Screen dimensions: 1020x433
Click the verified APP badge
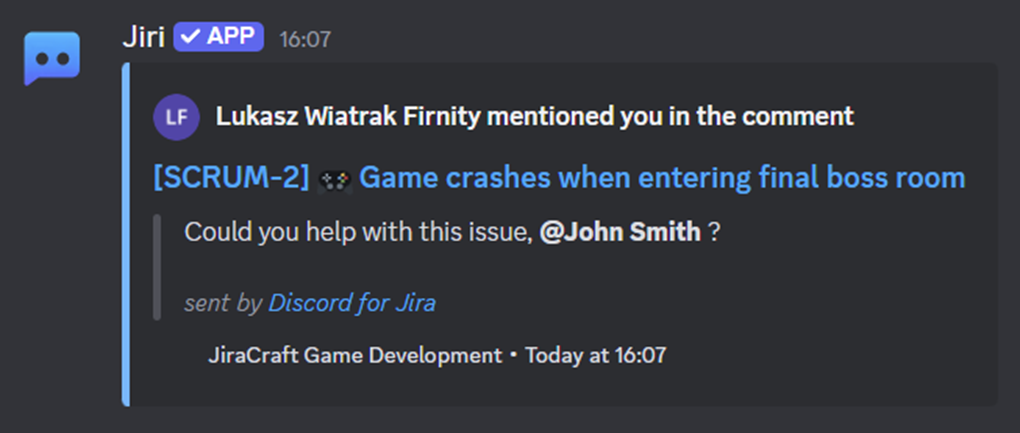(x=219, y=37)
